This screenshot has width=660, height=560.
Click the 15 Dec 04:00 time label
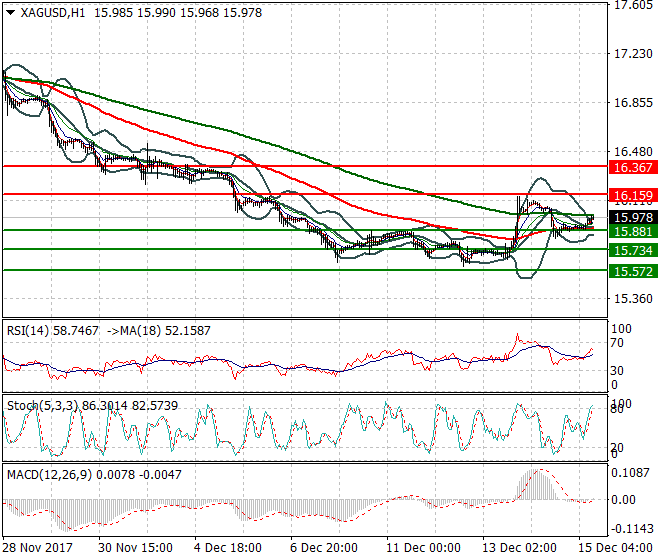point(615,548)
